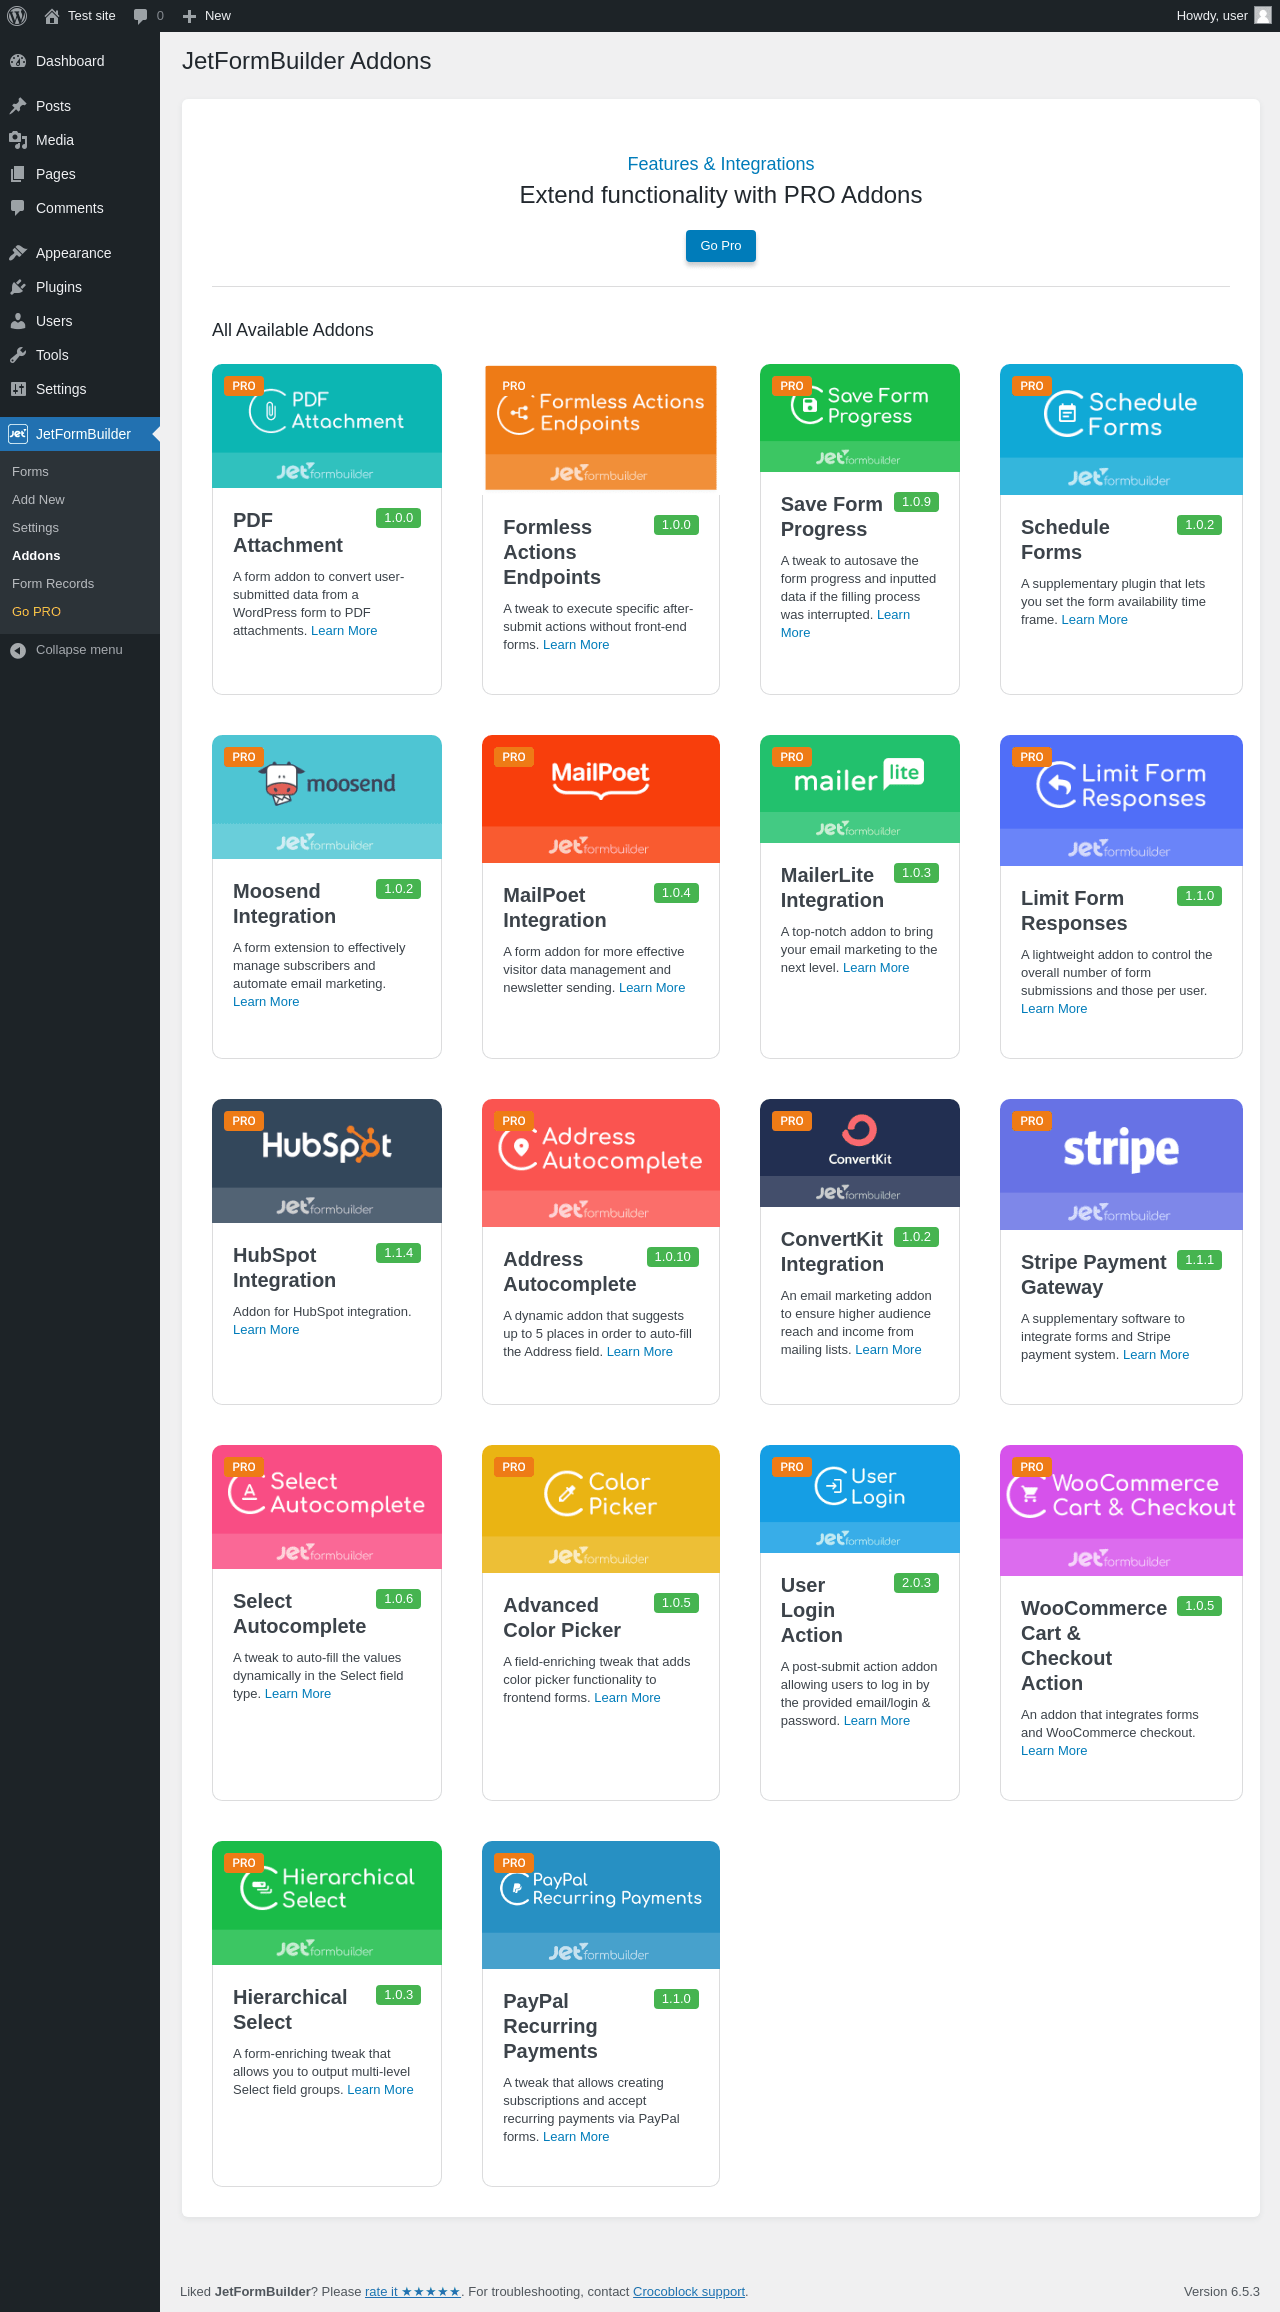Screen dimensions: 1280x2312
Task: Click the Appearance paintbrush icon
Action: tap(18, 253)
